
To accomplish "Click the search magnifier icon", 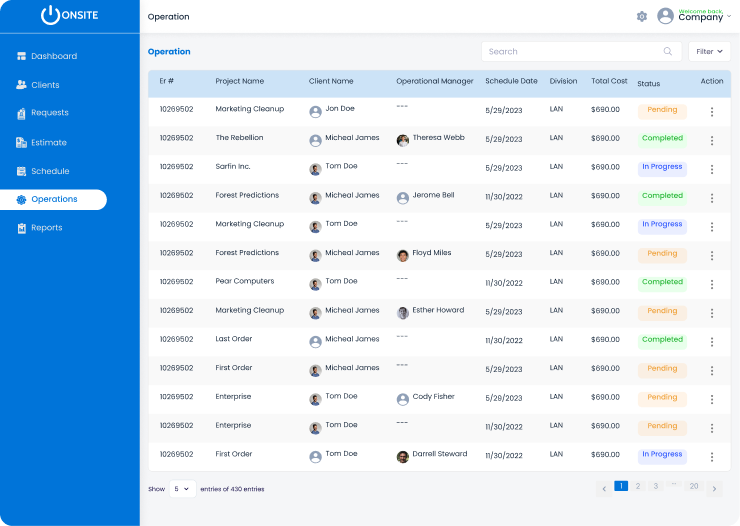I will tap(667, 51).
